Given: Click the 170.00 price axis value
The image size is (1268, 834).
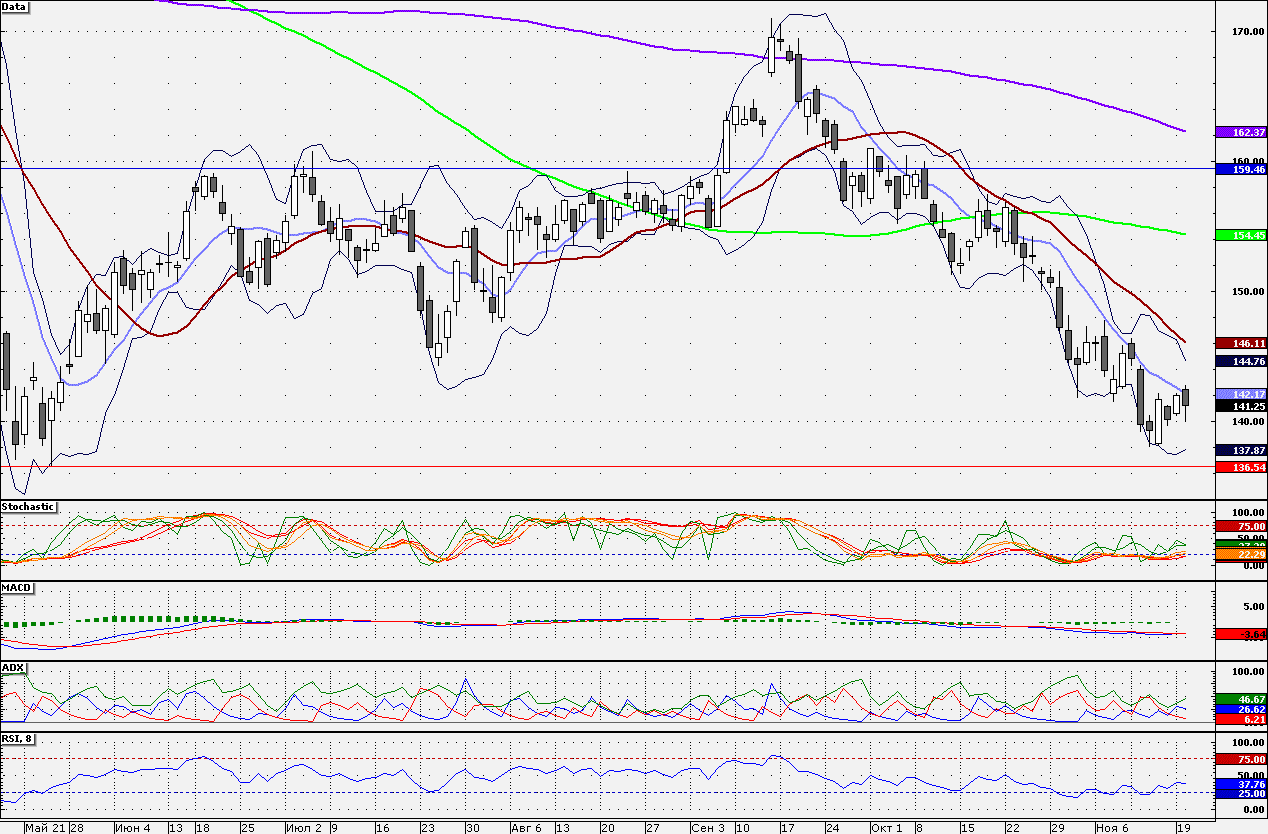Looking at the screenshot, I should (x=1249, y=32).
